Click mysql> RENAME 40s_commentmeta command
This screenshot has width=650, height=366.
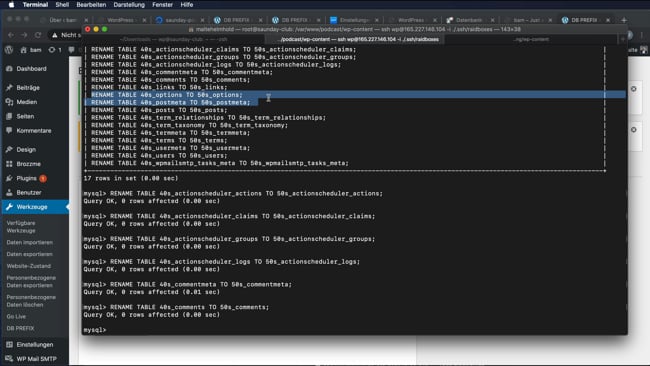click(187, 285)
